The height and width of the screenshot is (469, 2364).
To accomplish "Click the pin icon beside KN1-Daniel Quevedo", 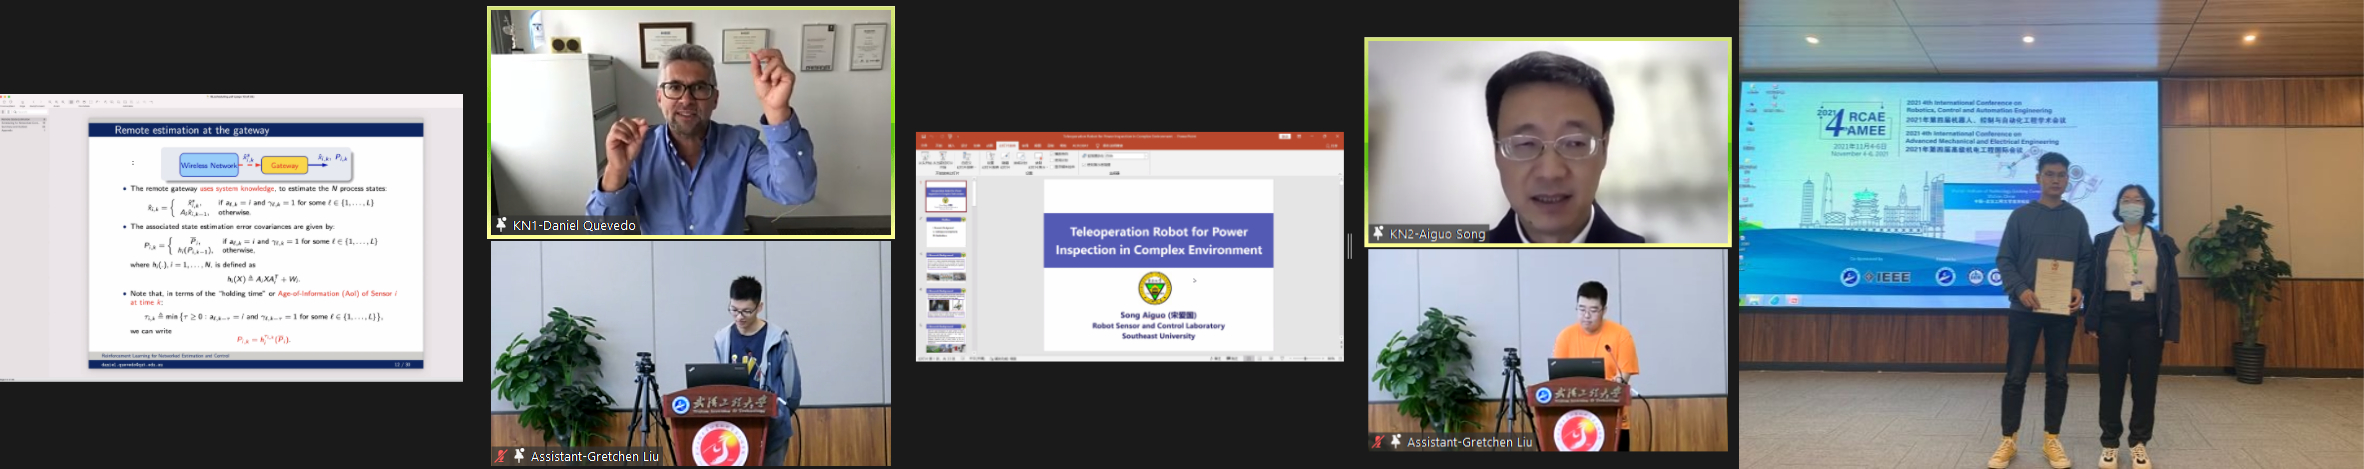I will [x=501, y=225].
